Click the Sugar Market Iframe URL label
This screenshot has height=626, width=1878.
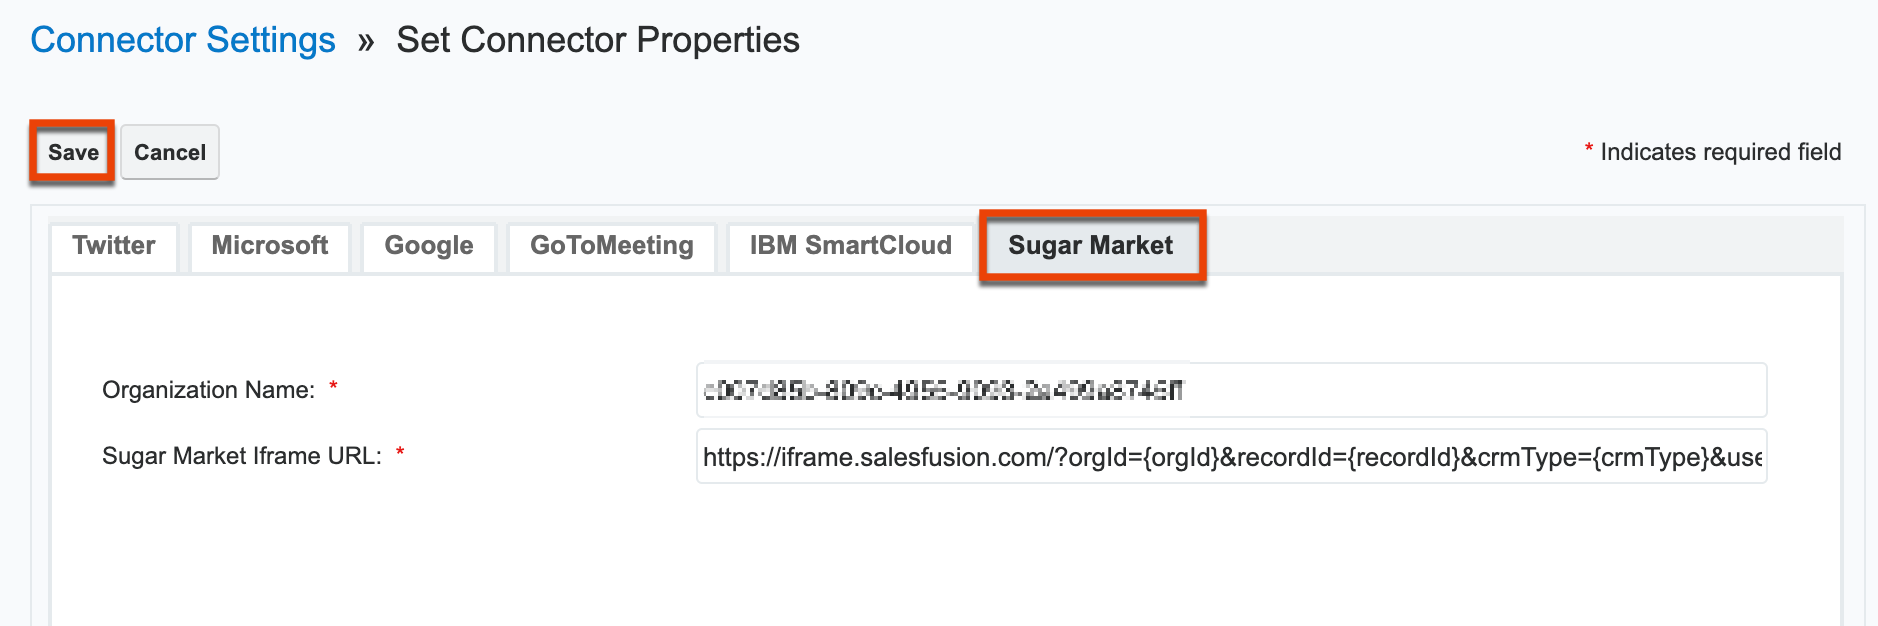(x=242, y=456)
